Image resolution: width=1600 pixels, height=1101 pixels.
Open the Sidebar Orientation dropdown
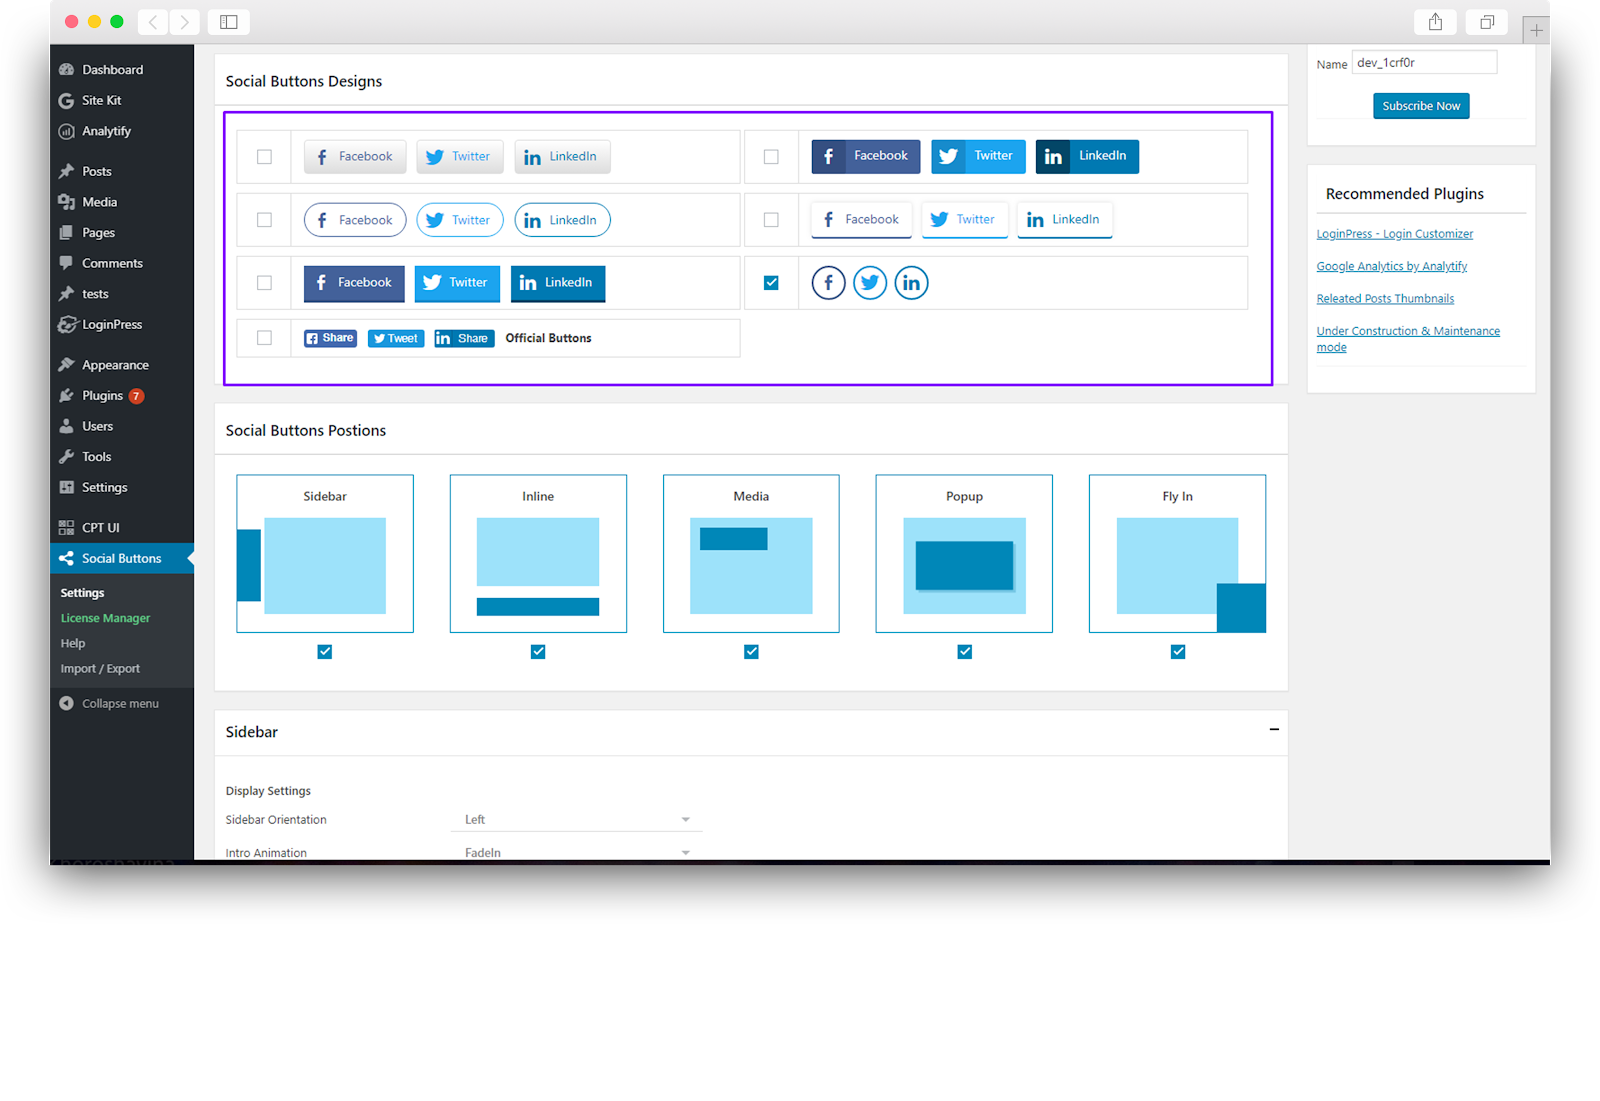(577, 820)
